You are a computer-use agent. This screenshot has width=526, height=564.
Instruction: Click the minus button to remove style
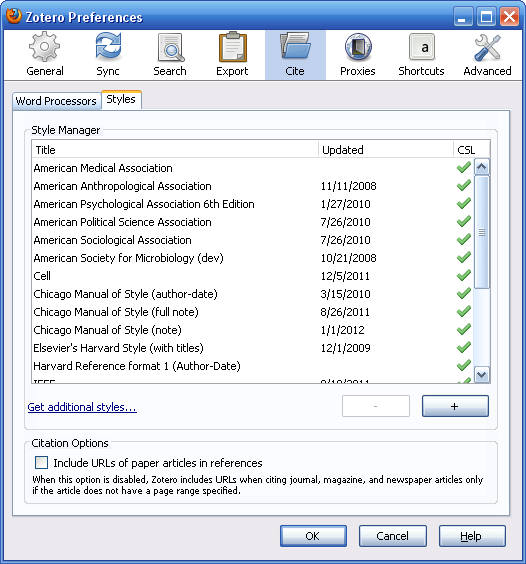376,406
